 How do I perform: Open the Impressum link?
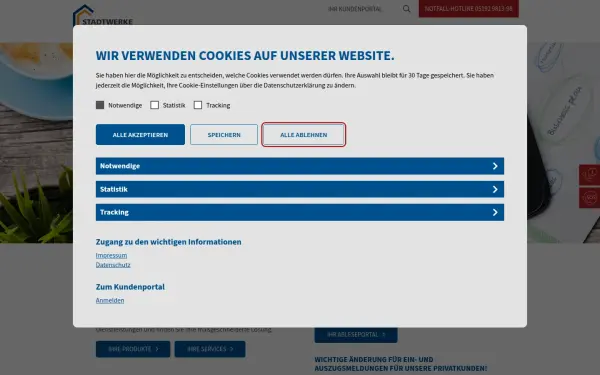point(111,255)
